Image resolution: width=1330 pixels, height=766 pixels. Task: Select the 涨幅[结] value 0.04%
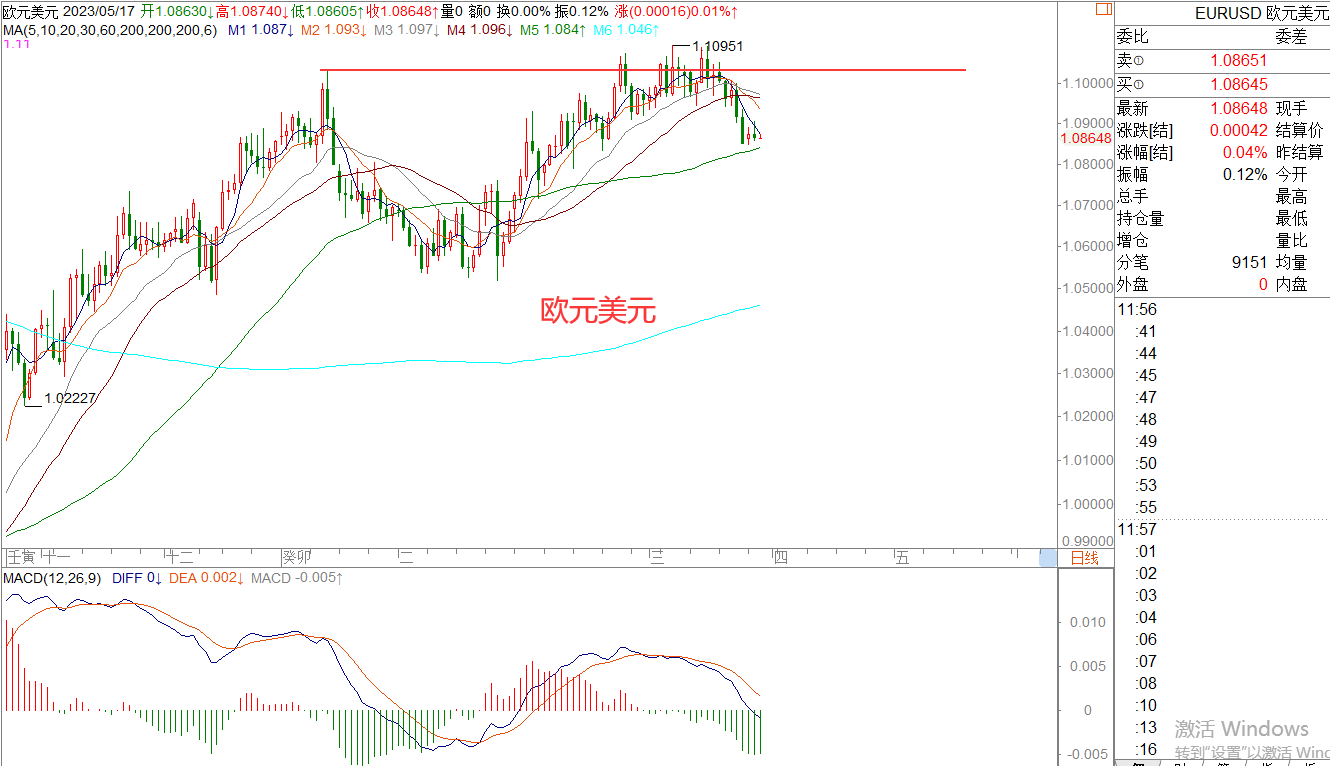pos(1245,152)
